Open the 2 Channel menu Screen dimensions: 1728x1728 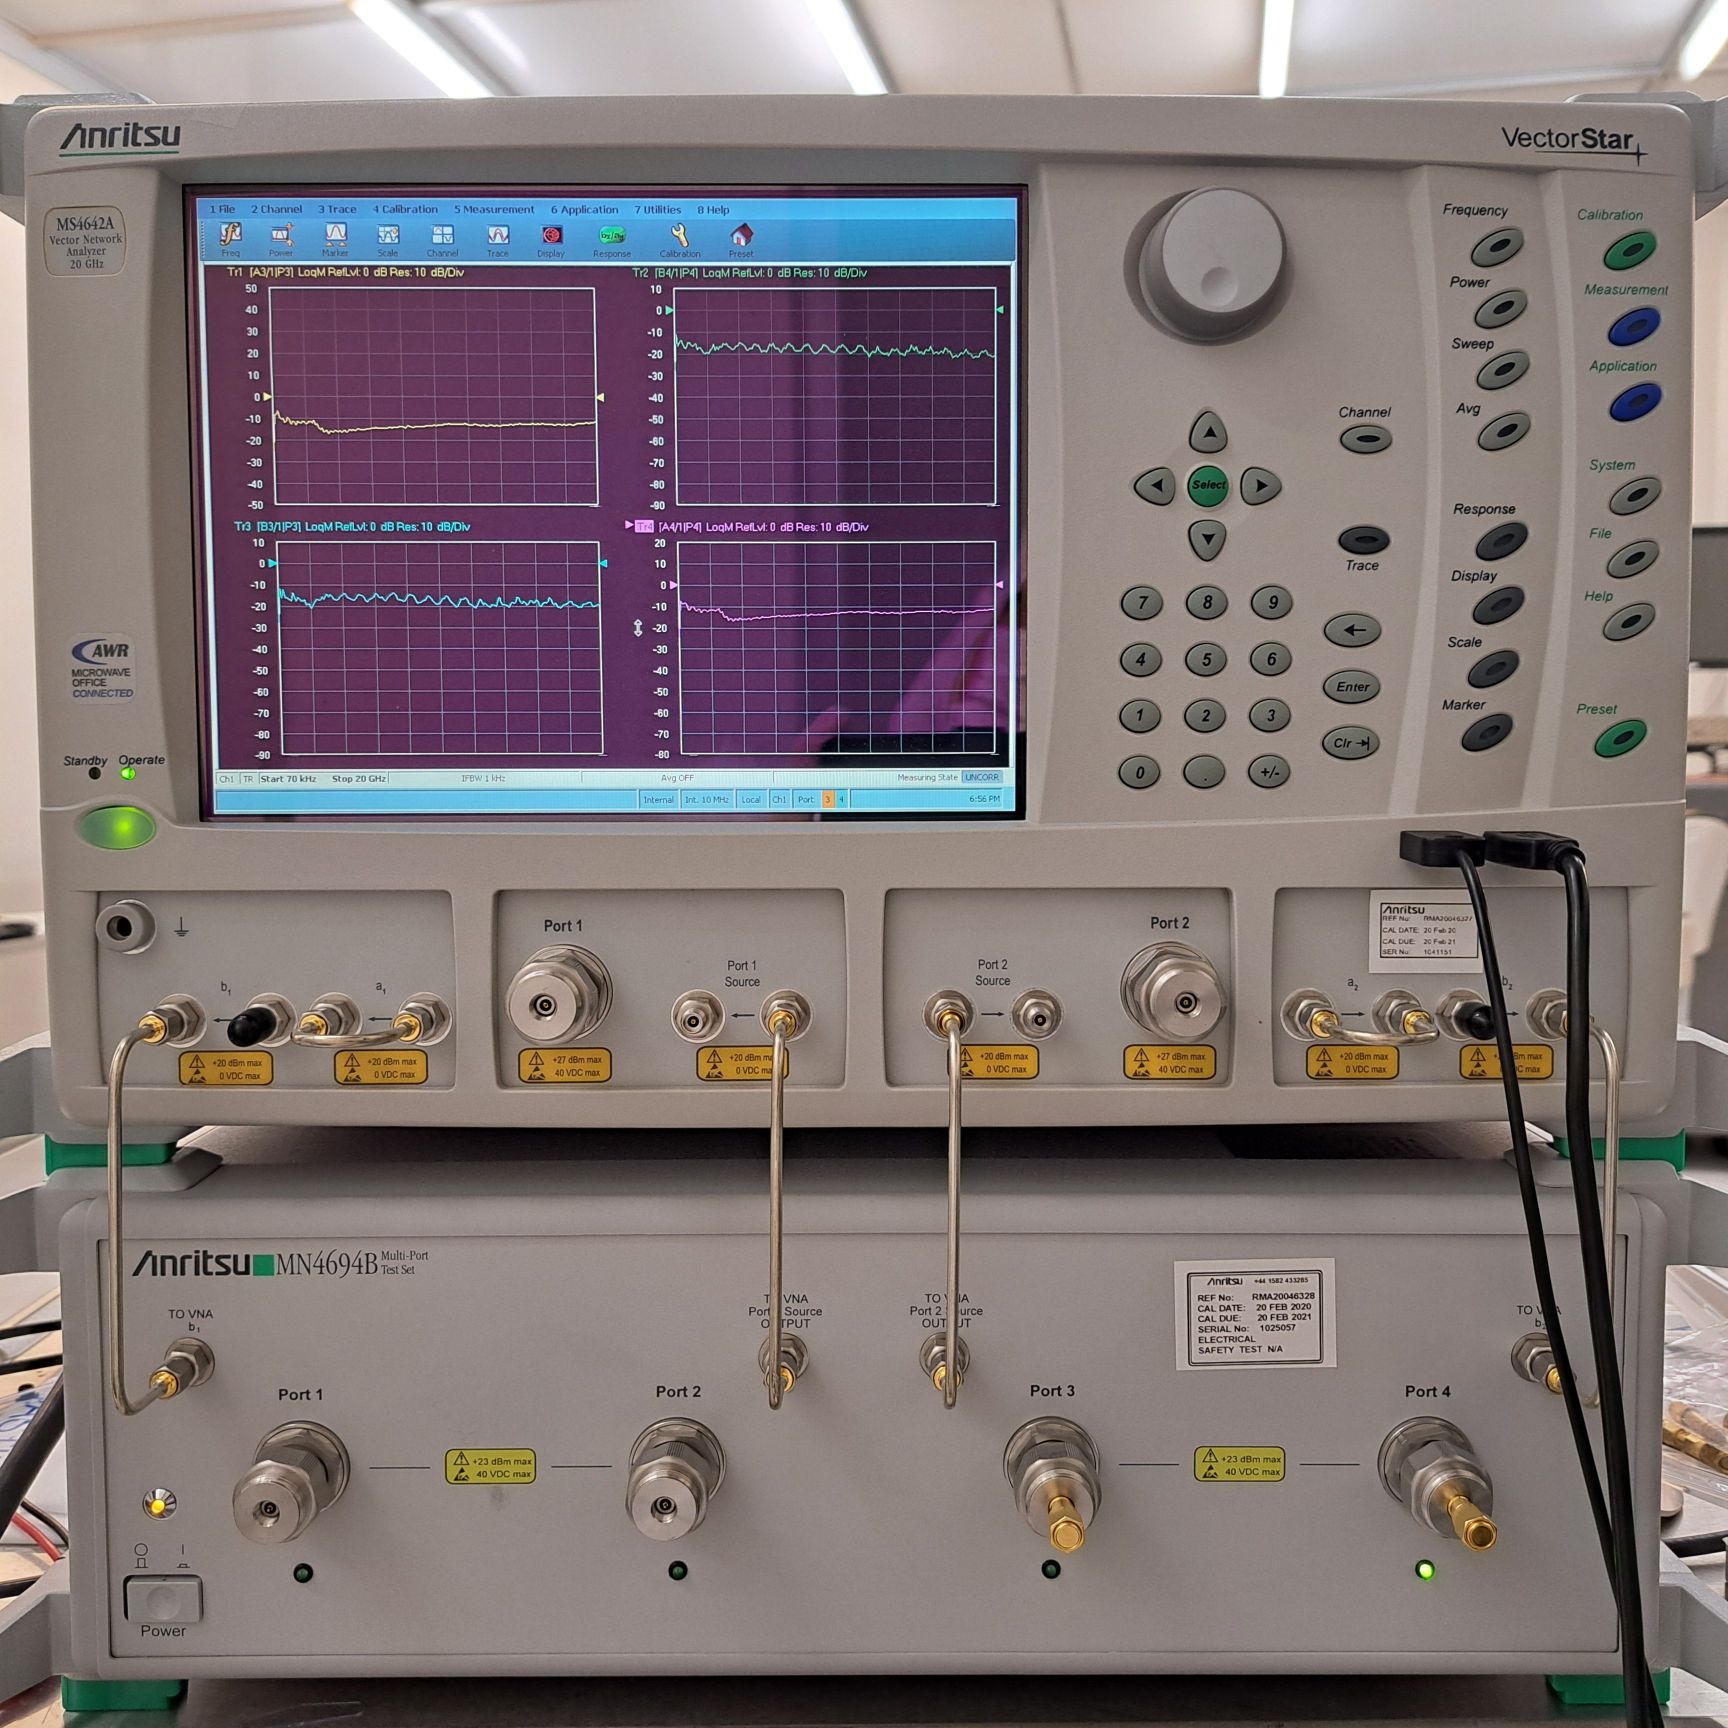coord(276,210)
